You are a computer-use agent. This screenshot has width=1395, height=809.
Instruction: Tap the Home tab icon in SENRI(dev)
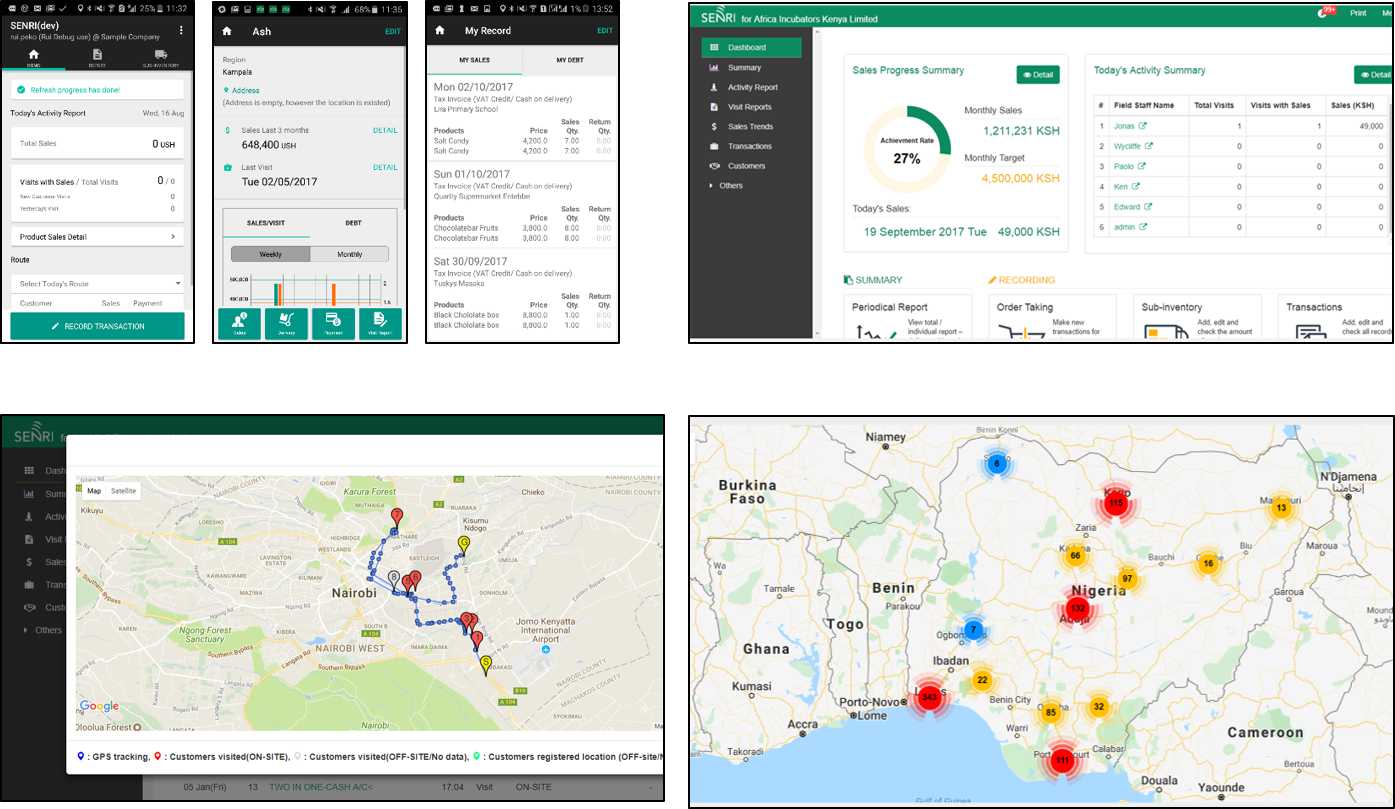[x=33, y=57]
